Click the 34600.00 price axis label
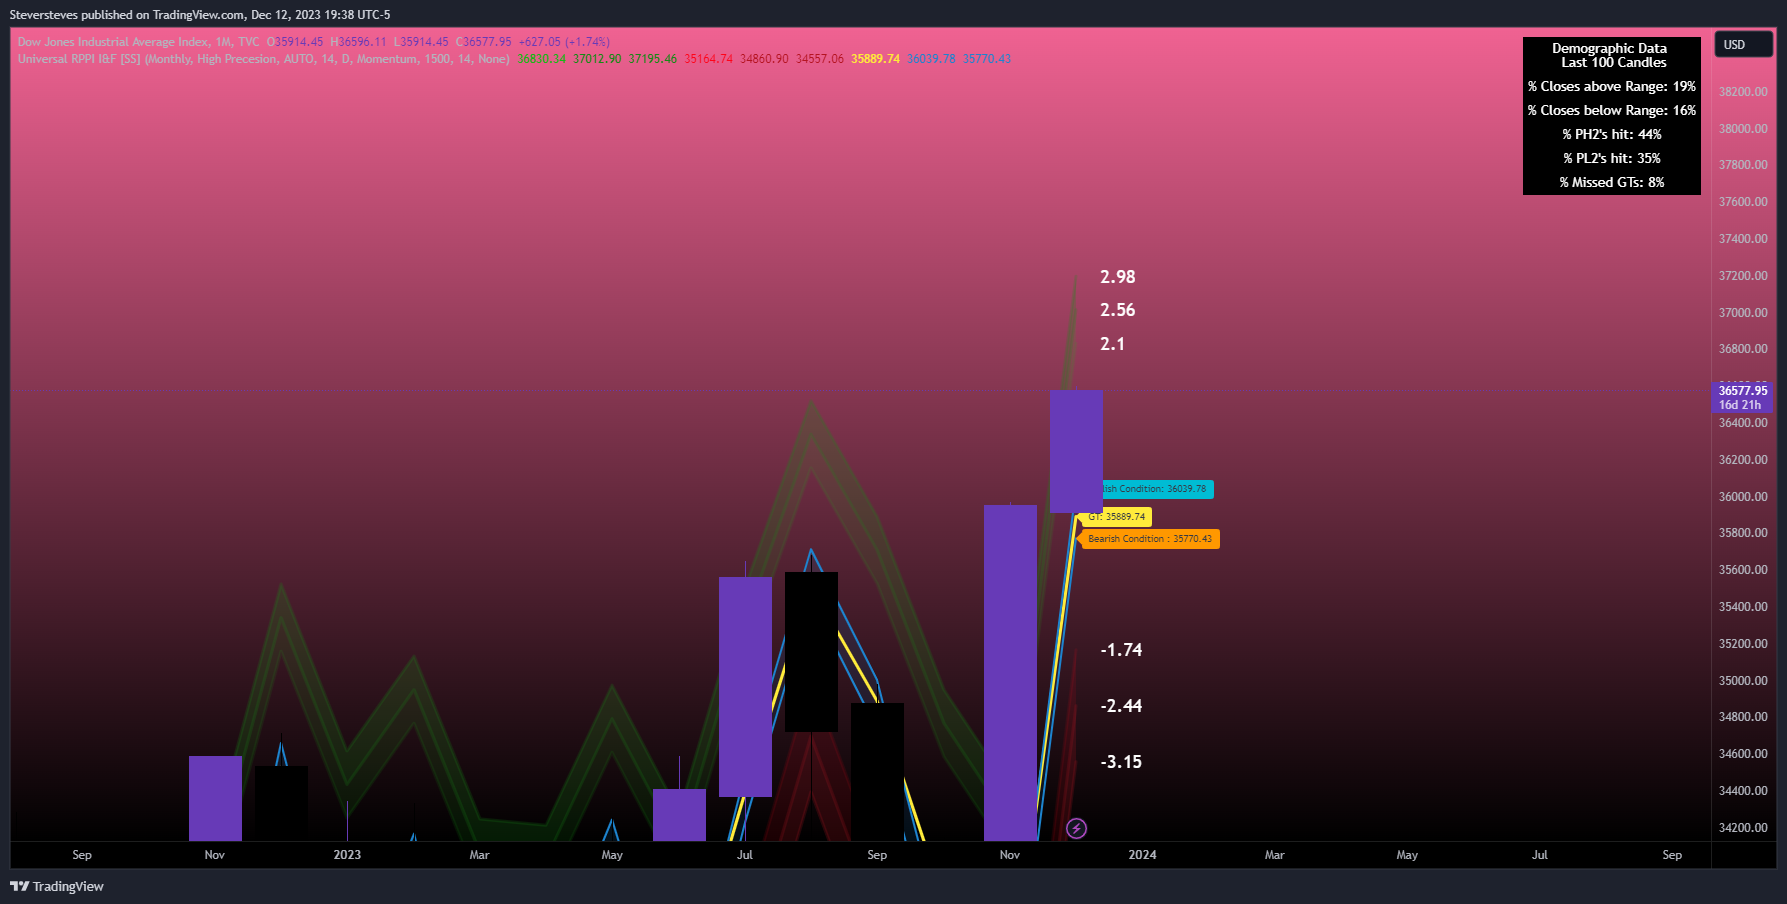This screenshot has width=1787, height=904. [x=1743, y=754]
